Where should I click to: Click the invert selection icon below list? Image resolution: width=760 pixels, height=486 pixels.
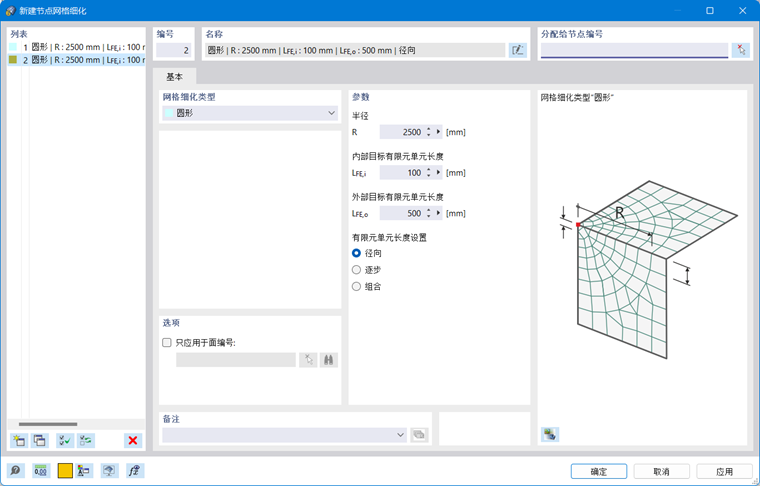tap(86, 440)
